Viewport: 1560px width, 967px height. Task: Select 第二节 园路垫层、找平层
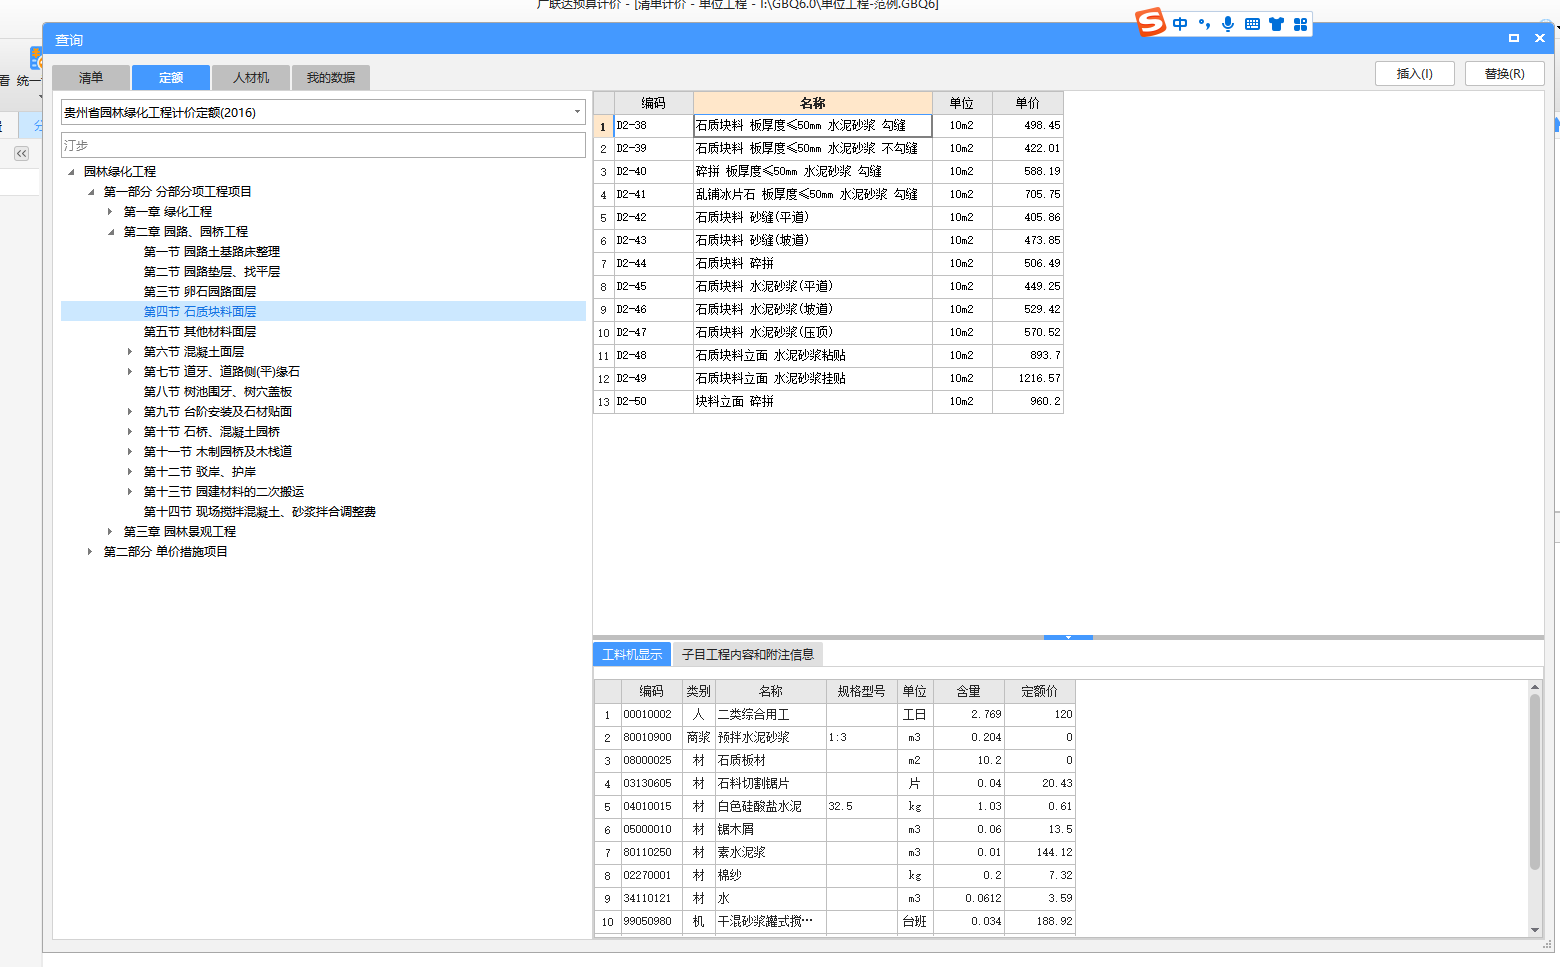coord(212,271)
